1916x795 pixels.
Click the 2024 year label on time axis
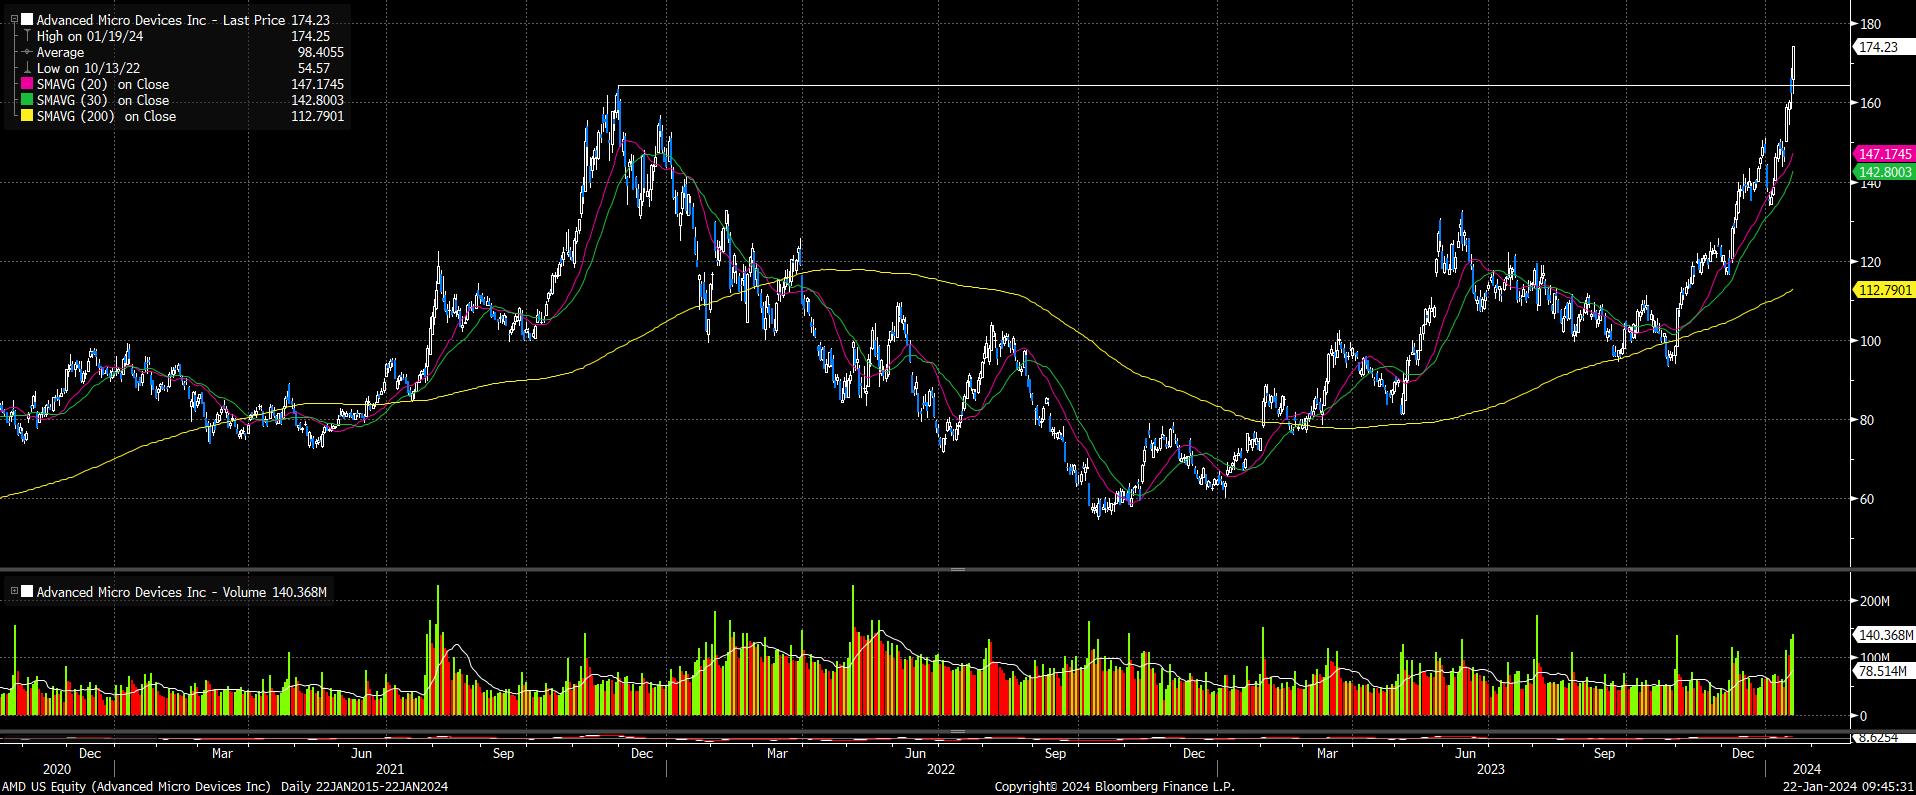coord(1807,769)
